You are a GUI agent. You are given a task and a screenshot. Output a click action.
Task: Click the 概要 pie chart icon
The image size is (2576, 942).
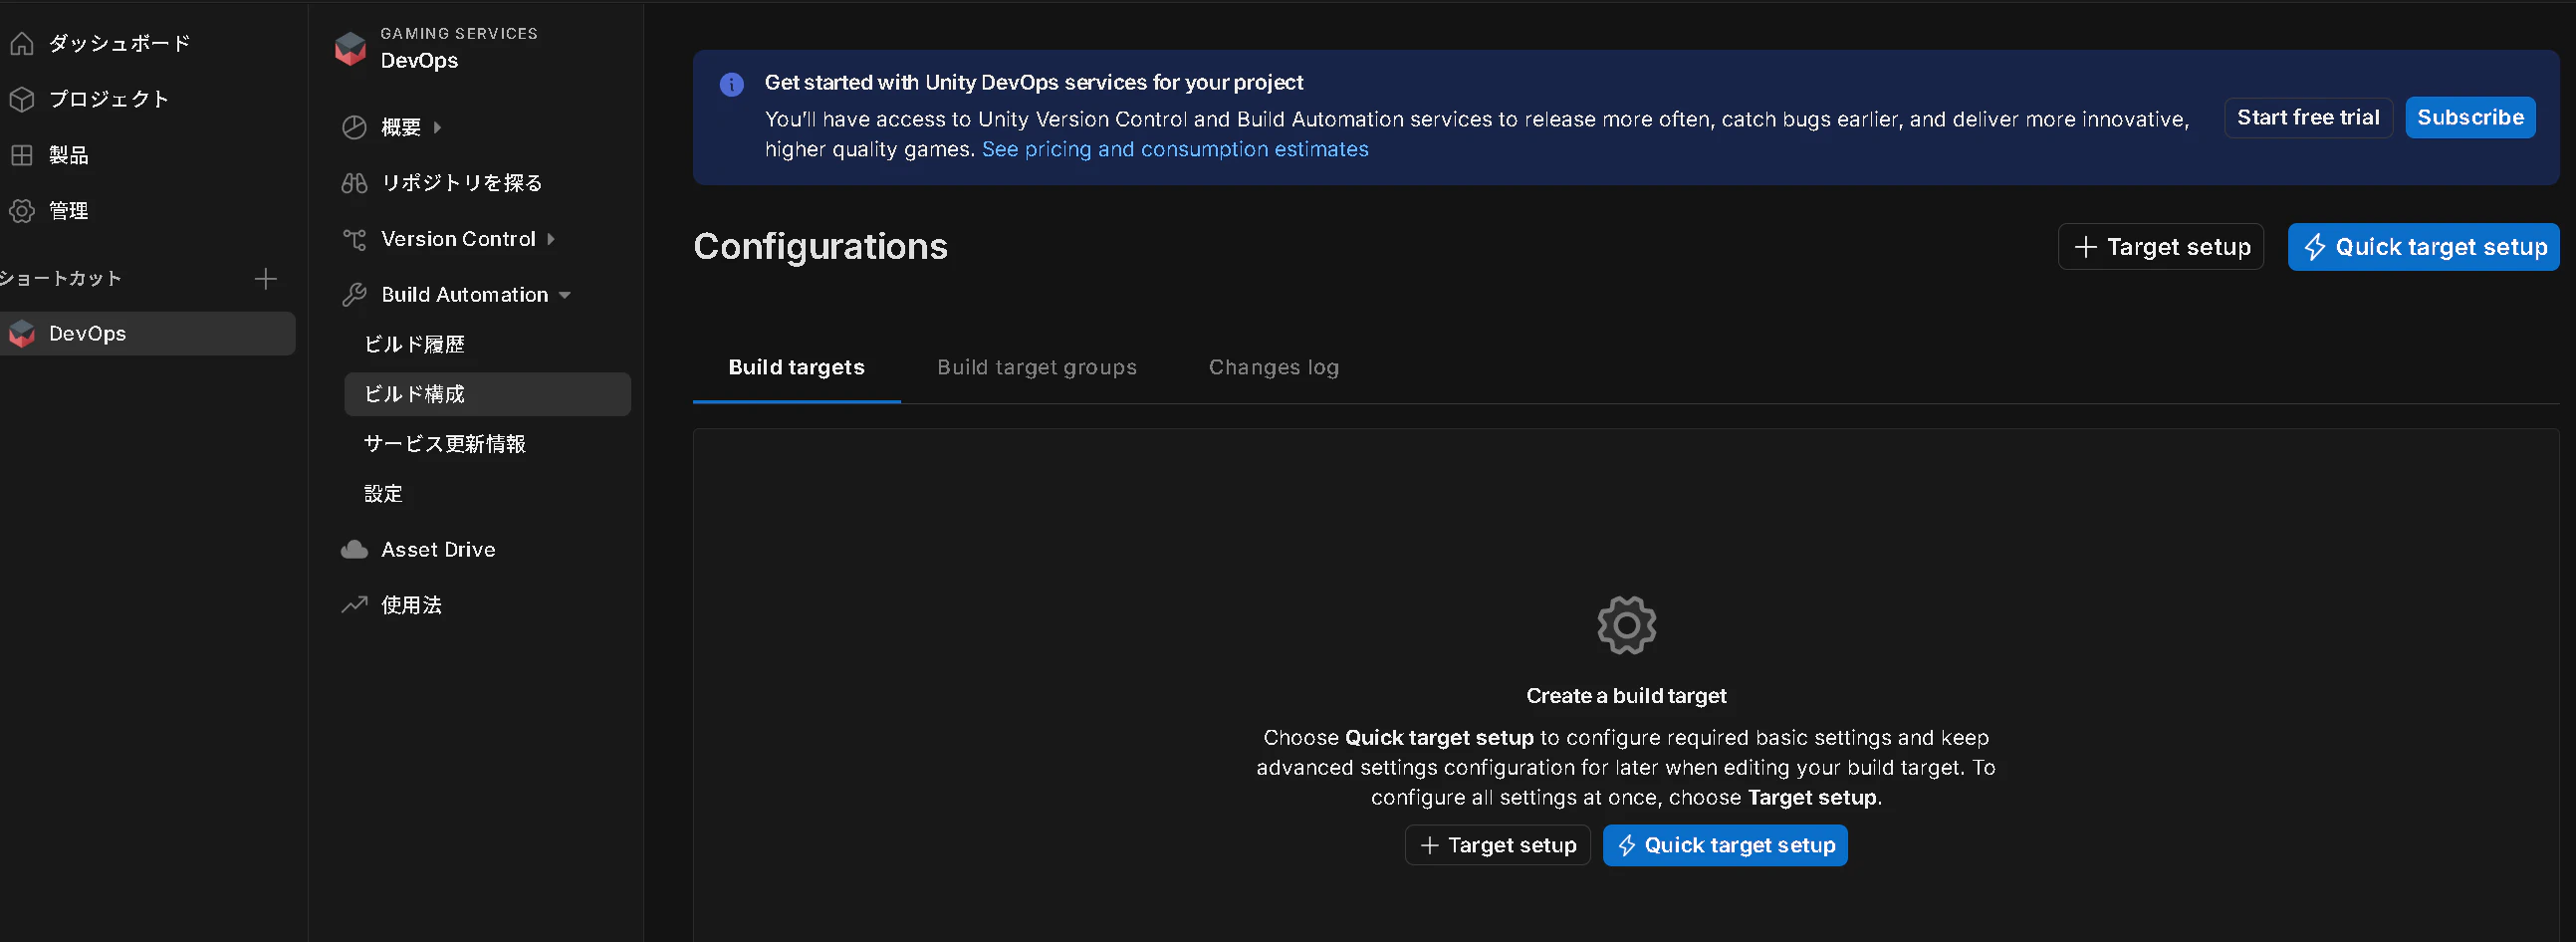click(x=354, y=127)
